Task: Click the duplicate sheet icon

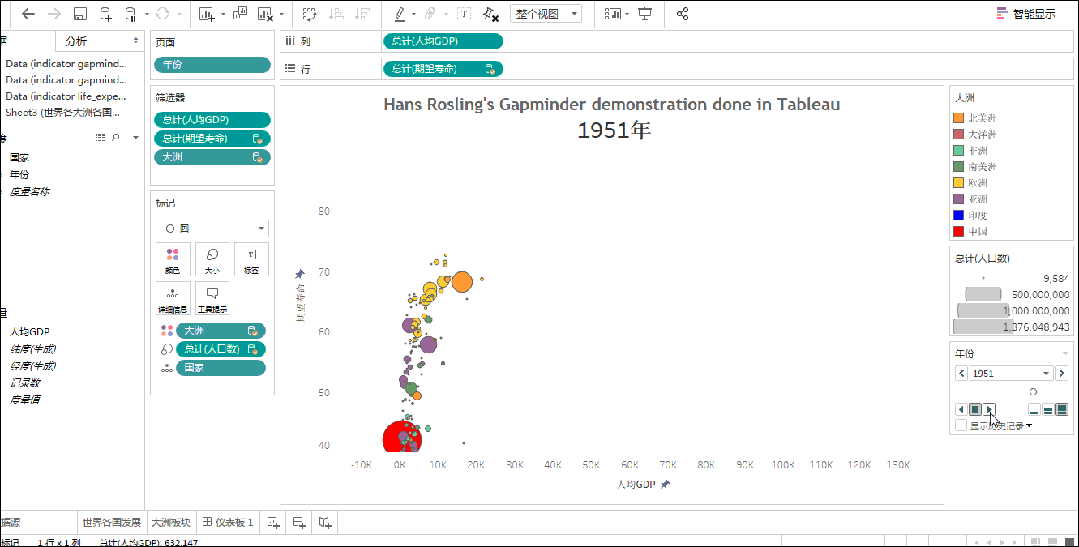Action: (x=239, y=14)
